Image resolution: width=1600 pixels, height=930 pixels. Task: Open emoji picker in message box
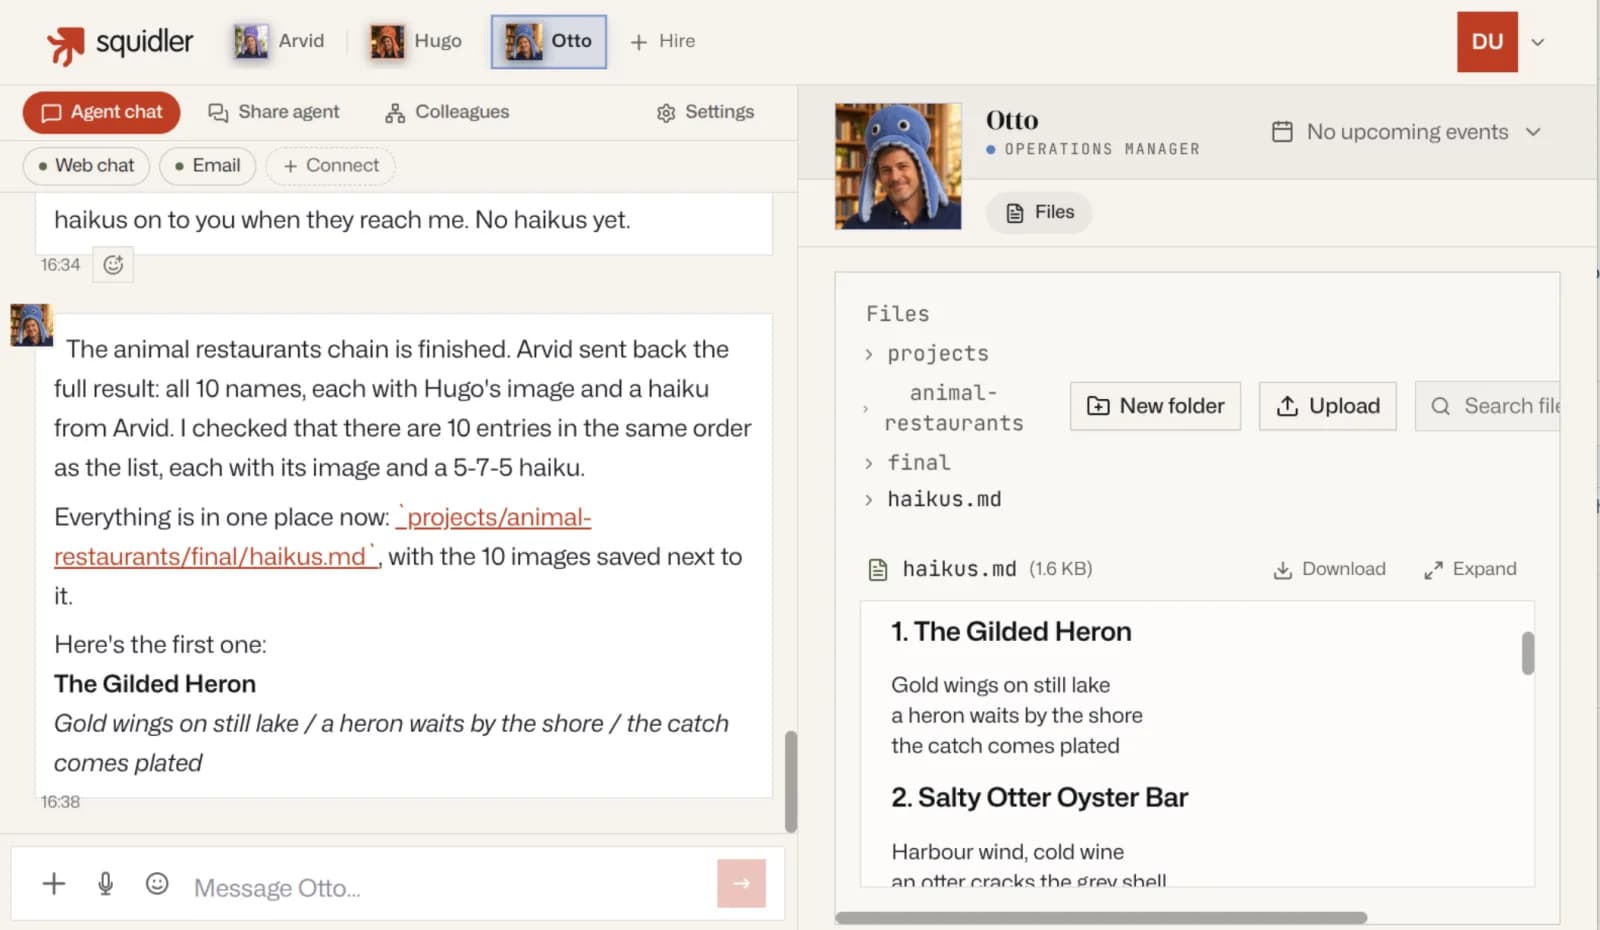pyautogui.click(x=157, y=883)
